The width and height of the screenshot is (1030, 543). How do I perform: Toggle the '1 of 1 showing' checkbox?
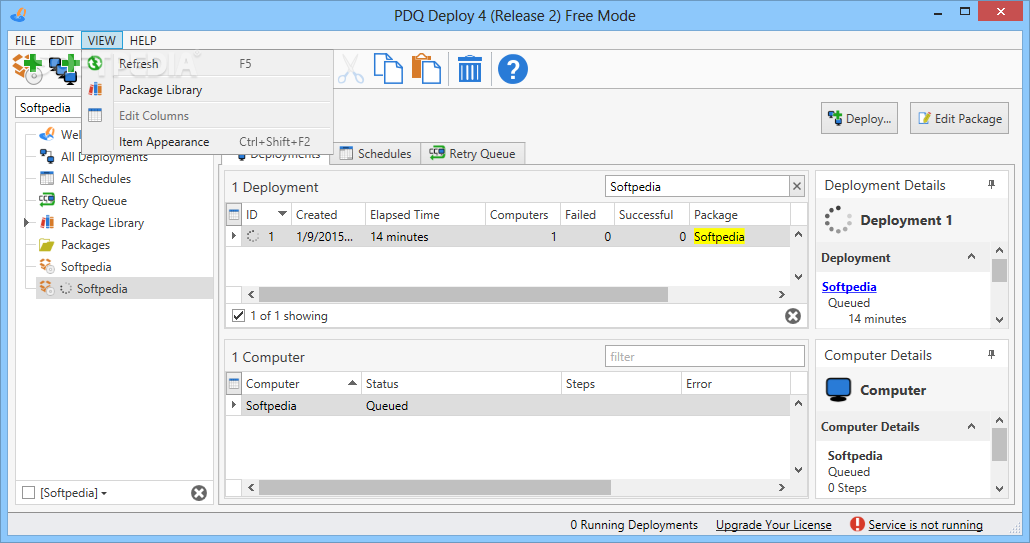pyautogui.click(x=238, y=316)
